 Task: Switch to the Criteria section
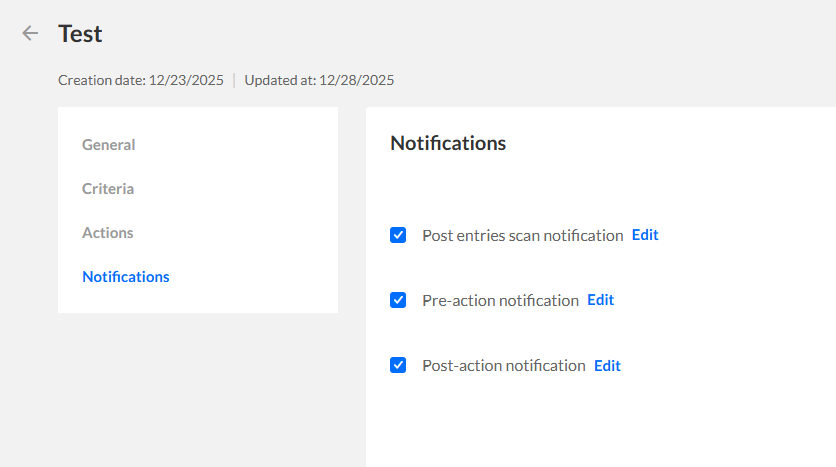pyautogui.click(x=108, y=189)
